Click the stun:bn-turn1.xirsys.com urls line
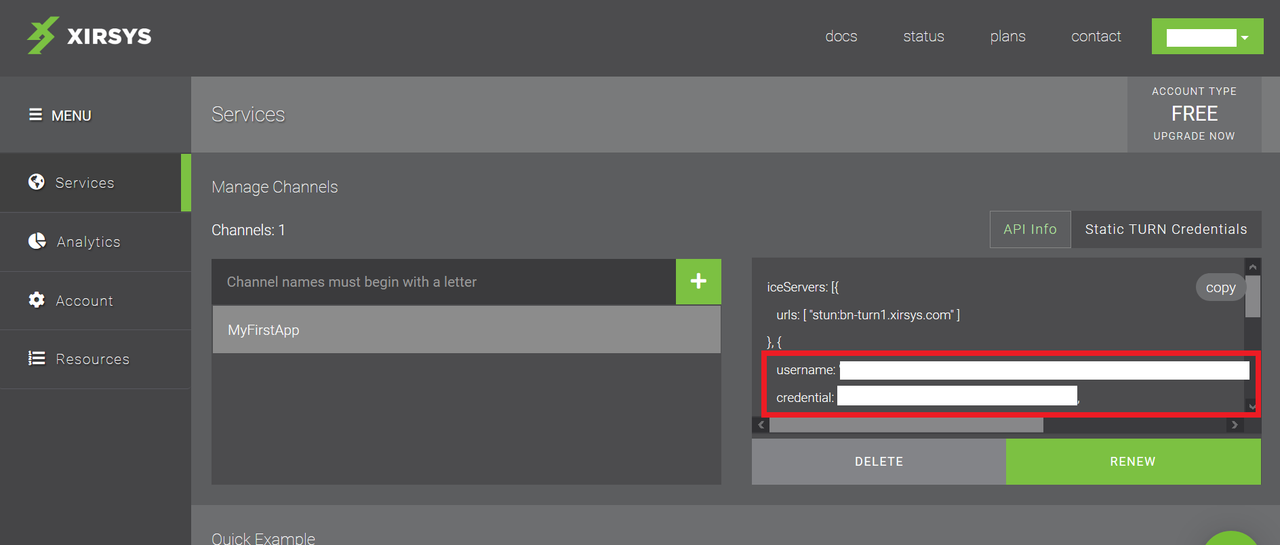Image resolution: width=1280 pixels, height=545 pixels. [x=868, y=315]
